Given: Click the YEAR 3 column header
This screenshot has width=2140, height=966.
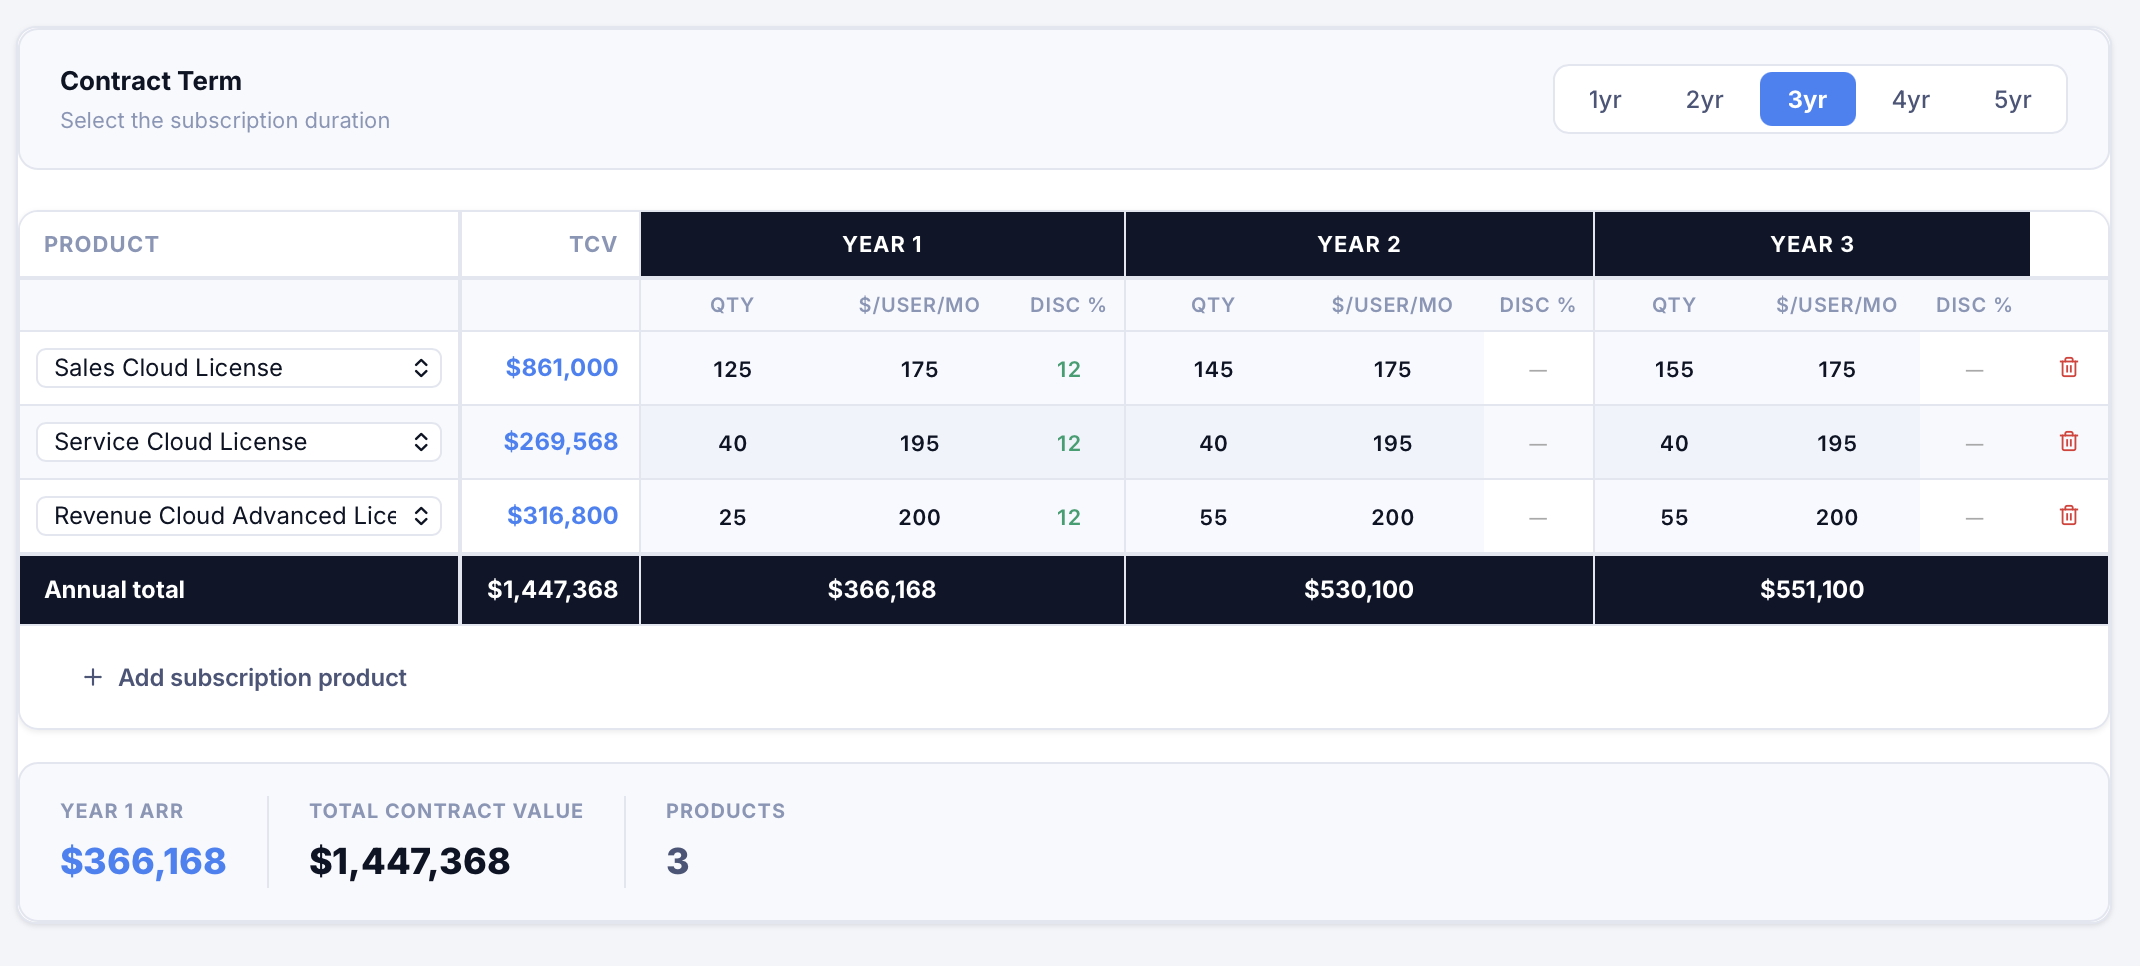Looking at the screenshot, I should tap(1812, 244).
